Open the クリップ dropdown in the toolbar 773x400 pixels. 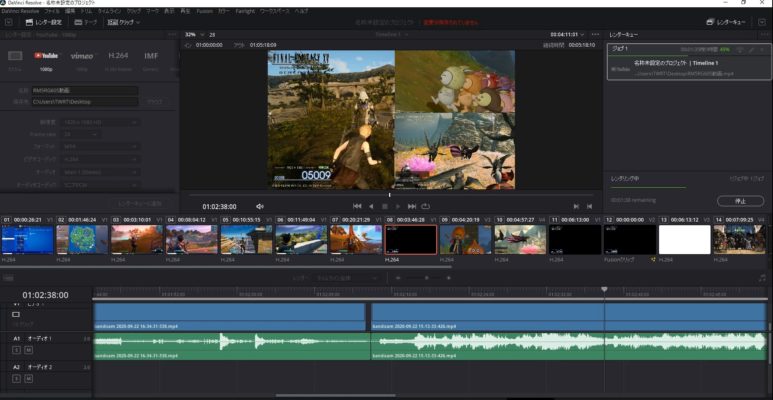pyautogui.click(x=123, y=22)
